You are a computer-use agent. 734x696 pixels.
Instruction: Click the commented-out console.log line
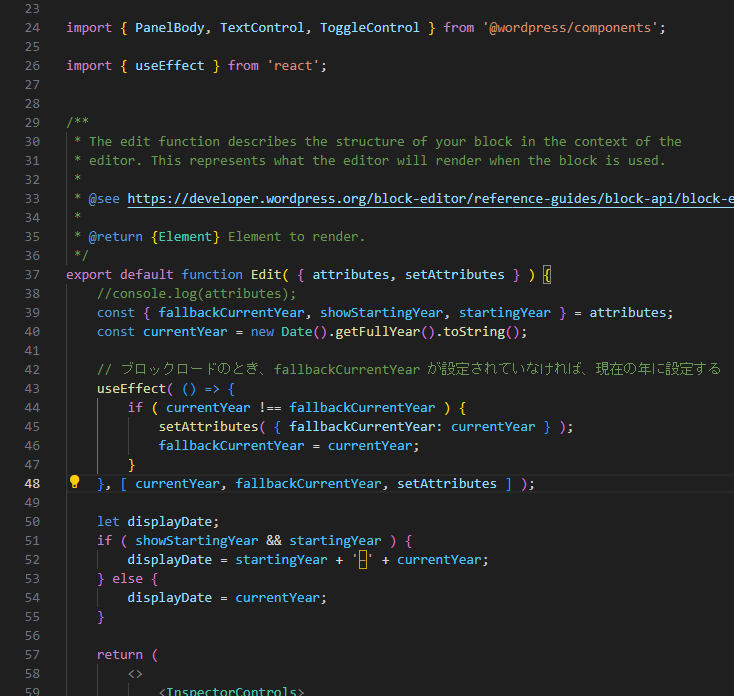(196, 293)
